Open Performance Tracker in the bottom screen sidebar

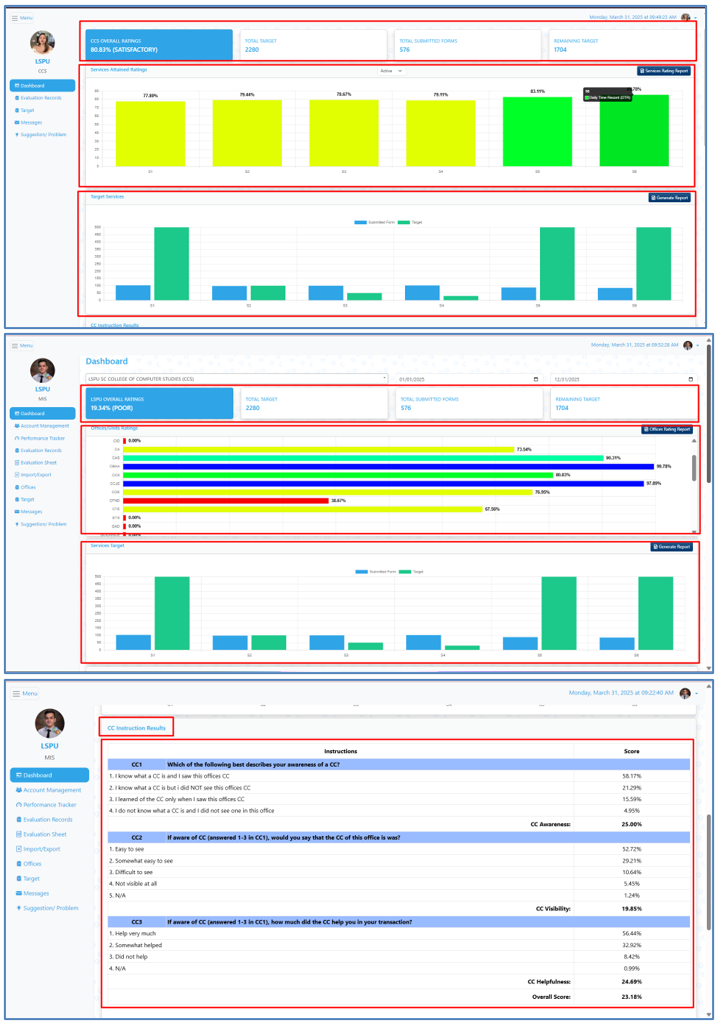(x=49, y=804)
